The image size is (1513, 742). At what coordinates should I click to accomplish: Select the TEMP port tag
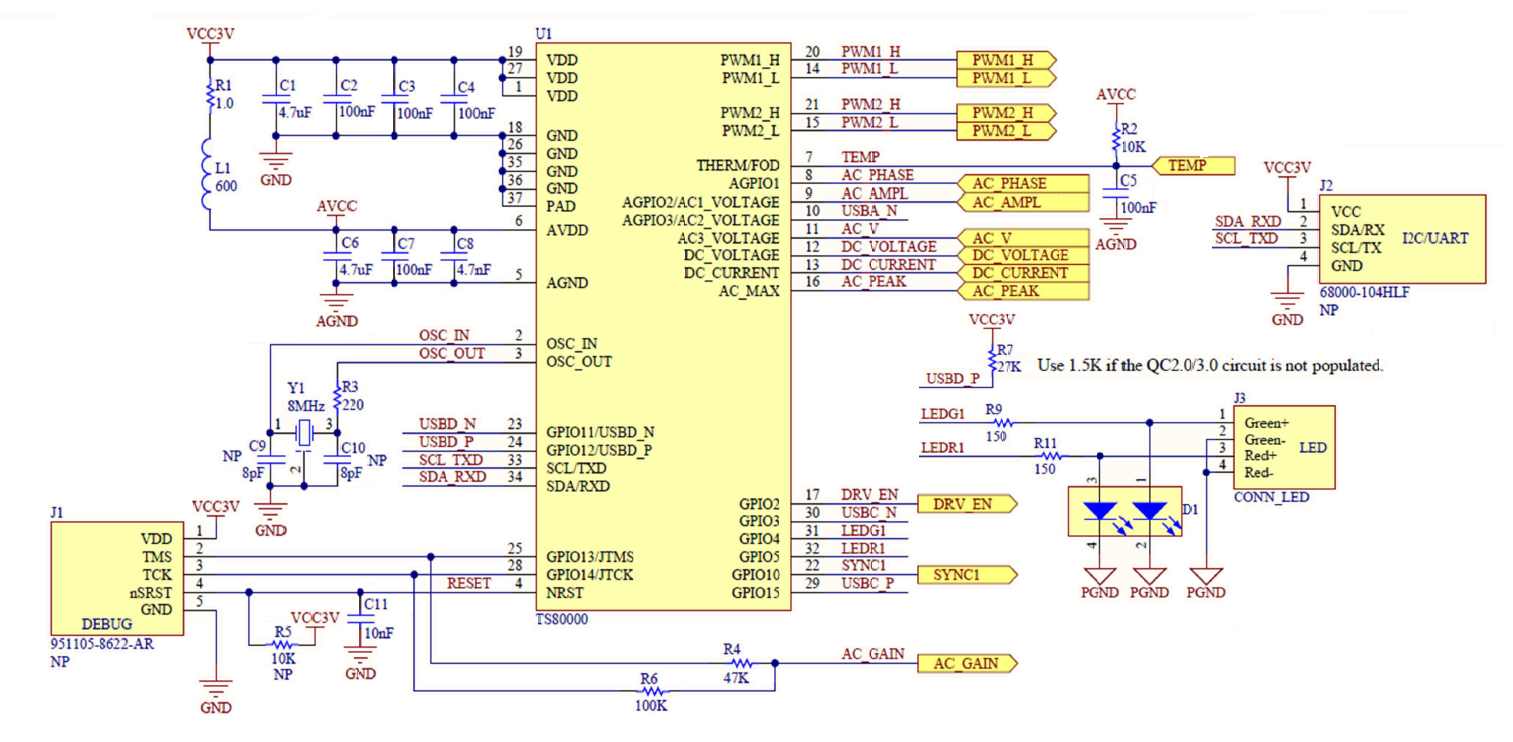pyautogui.click(x=1192, y=166)
